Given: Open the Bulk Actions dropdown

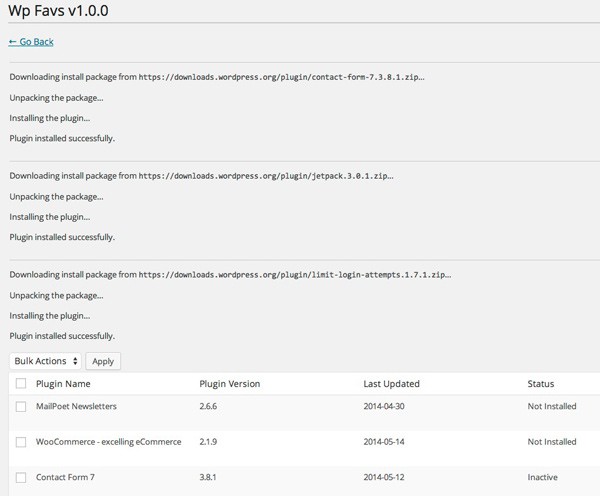Looking at the screenshot, I should click(45, 361).
